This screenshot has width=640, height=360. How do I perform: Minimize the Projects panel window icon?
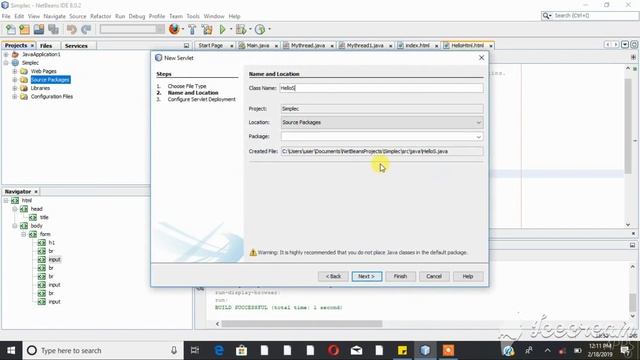tap(187, 46)
